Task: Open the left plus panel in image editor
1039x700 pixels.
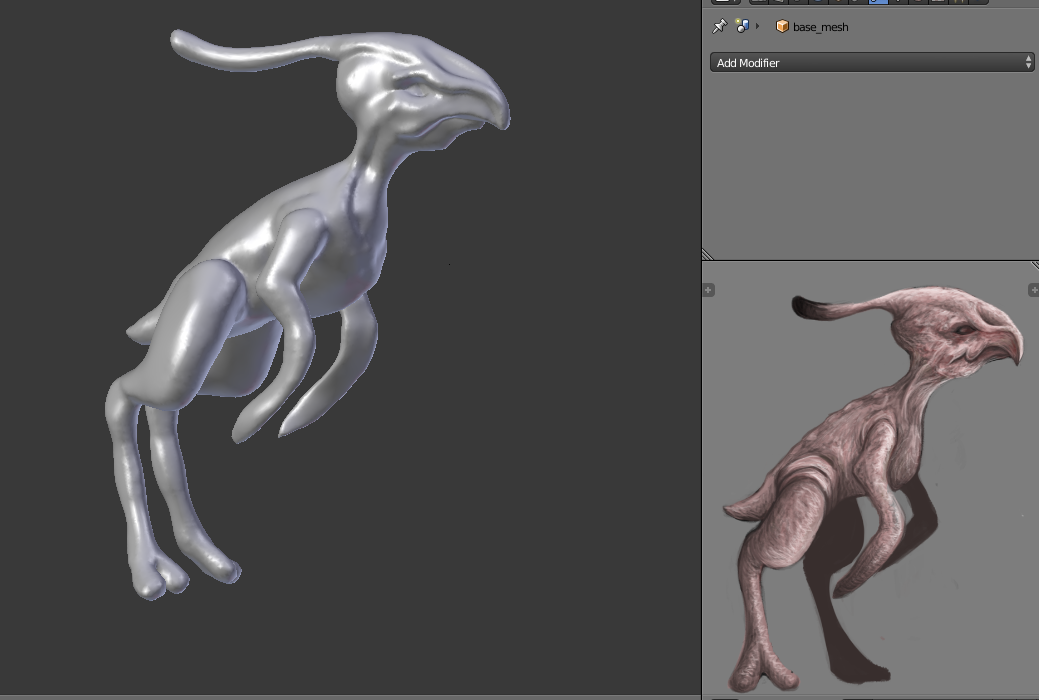Action: click(708, 290)
